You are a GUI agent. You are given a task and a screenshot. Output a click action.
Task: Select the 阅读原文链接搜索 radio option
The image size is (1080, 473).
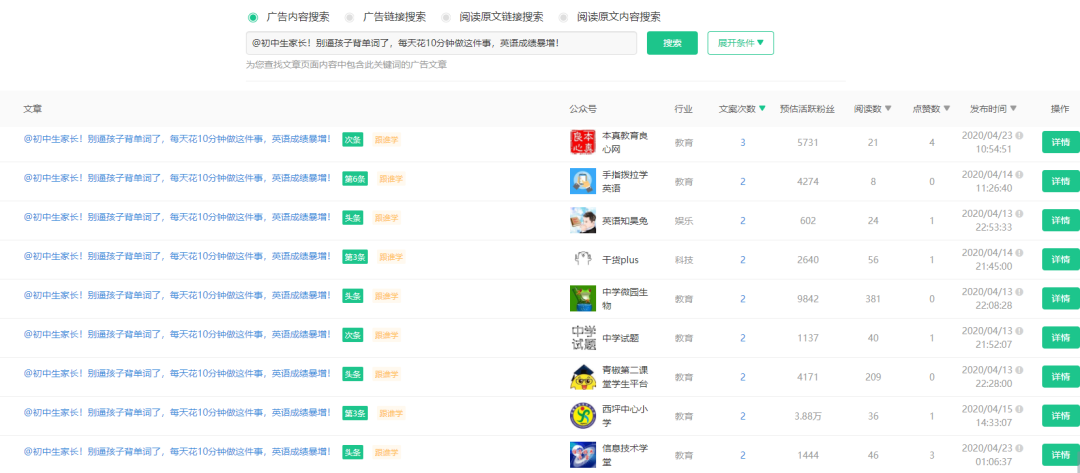point(446,17)
